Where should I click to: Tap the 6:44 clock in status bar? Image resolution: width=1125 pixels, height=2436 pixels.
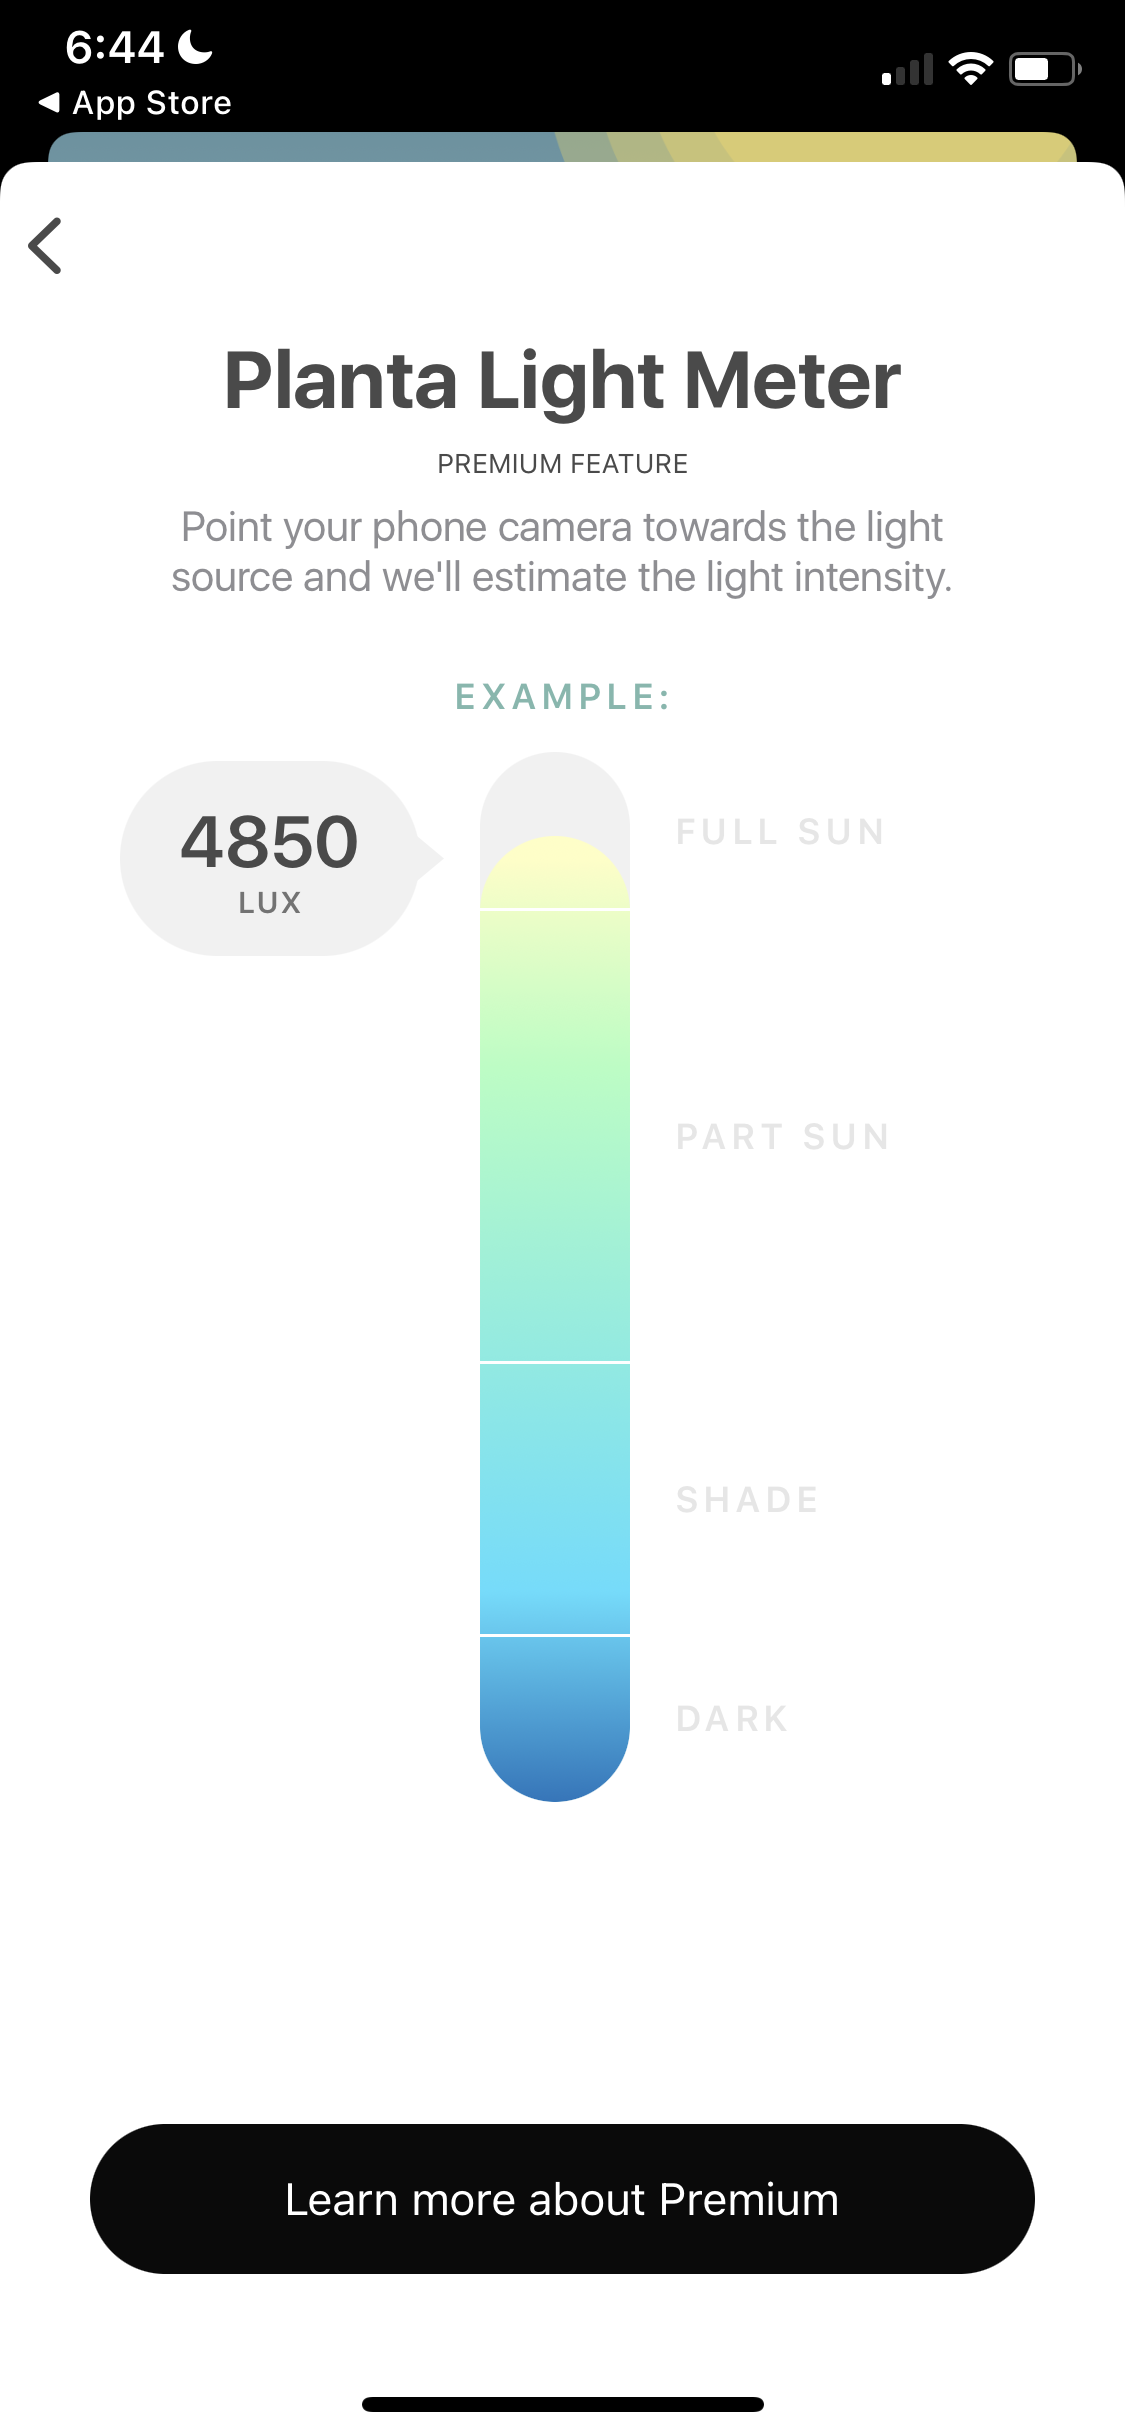coord(114,47)
